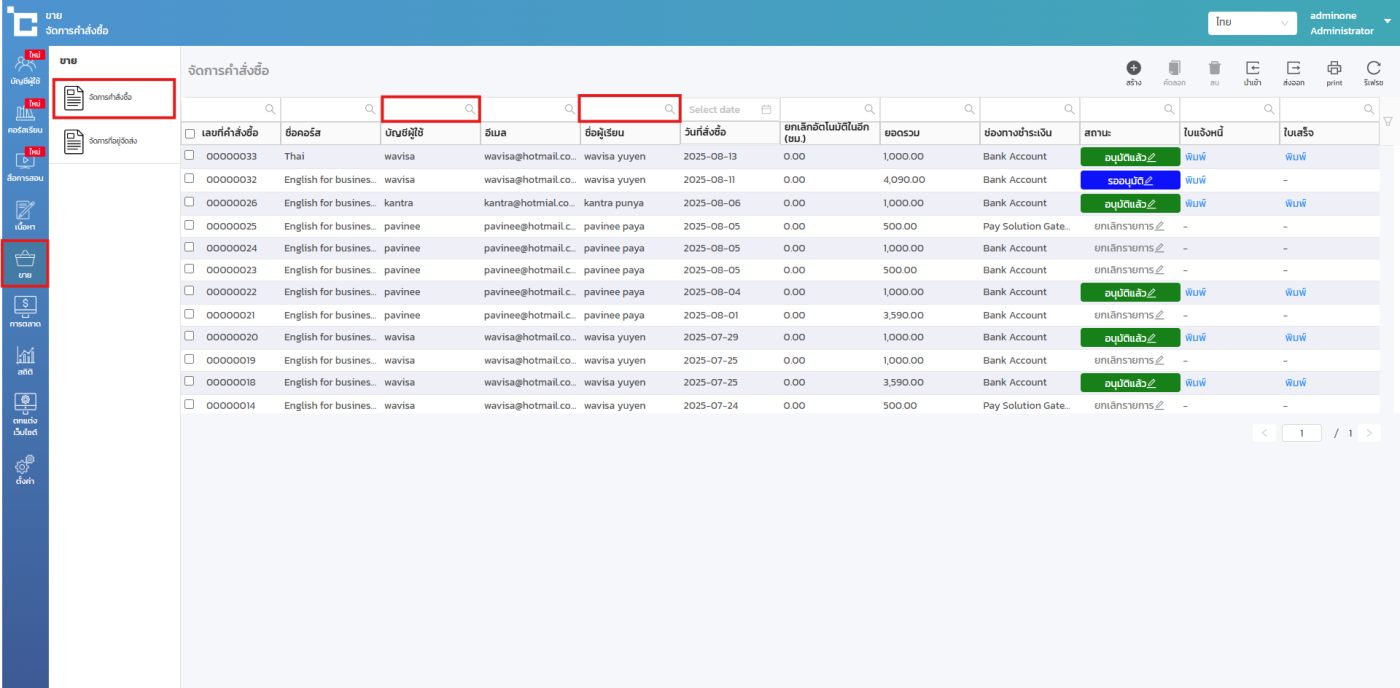Click the บัญชีผู้ใช้ column search field

[424, 108]
